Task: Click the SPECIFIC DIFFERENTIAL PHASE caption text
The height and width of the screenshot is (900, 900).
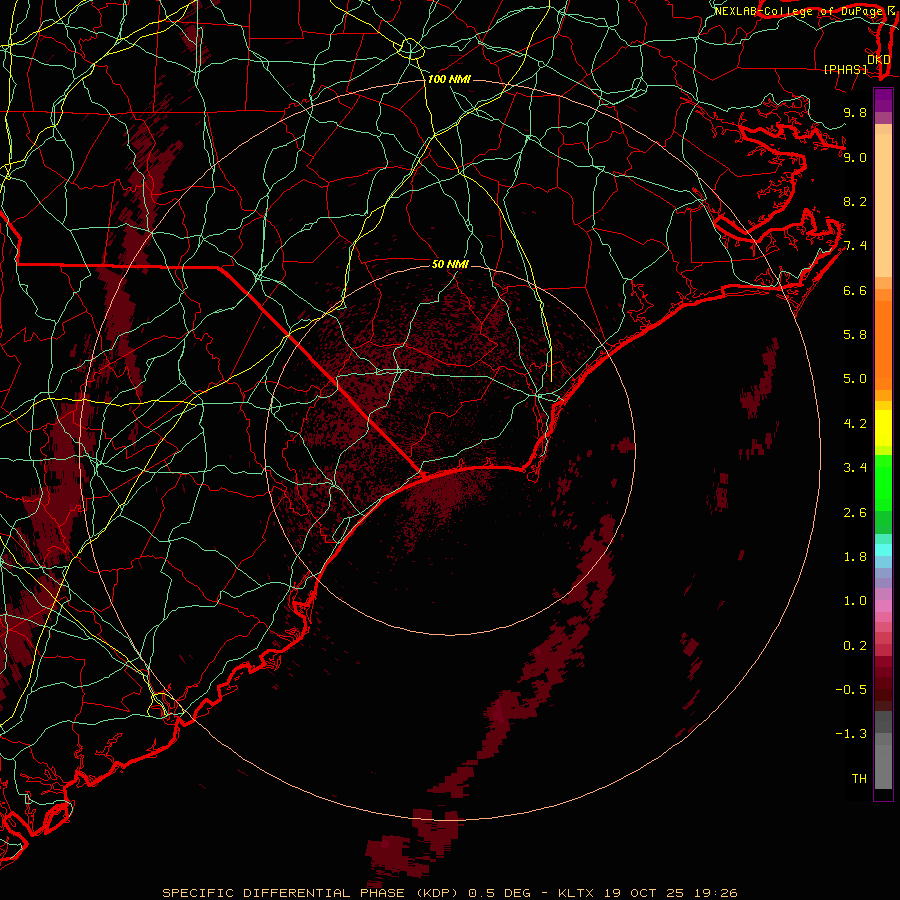Action: [285, 893]
